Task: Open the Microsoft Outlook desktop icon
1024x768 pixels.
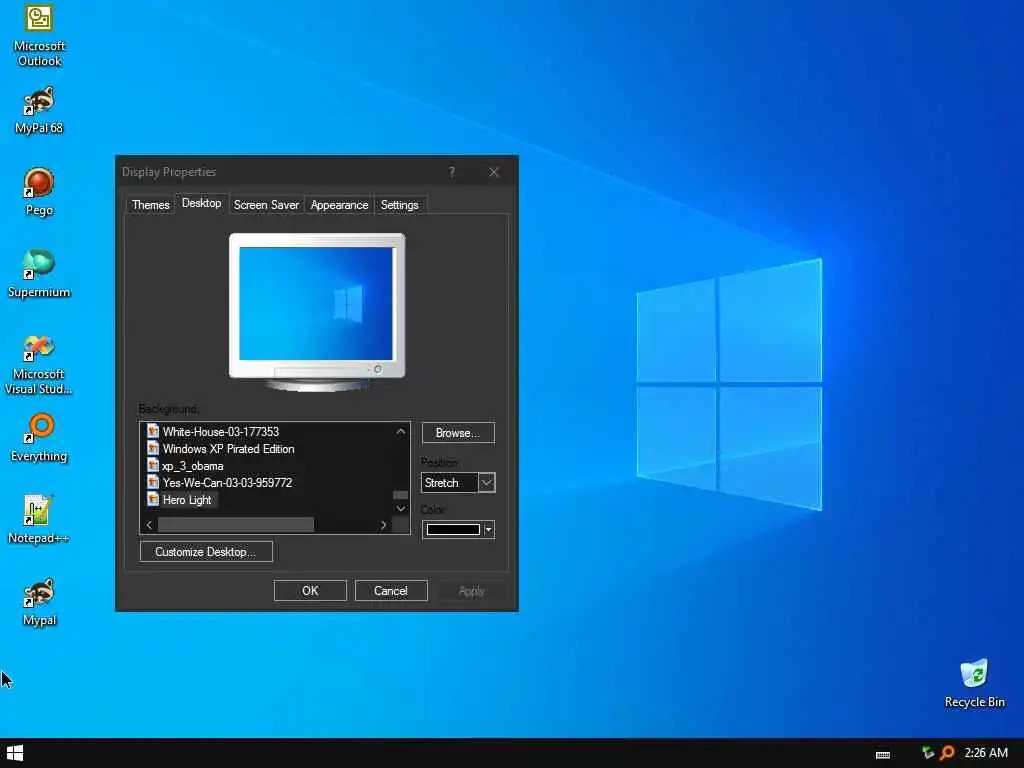Action: pyautogui.click(x=39, y=35)
